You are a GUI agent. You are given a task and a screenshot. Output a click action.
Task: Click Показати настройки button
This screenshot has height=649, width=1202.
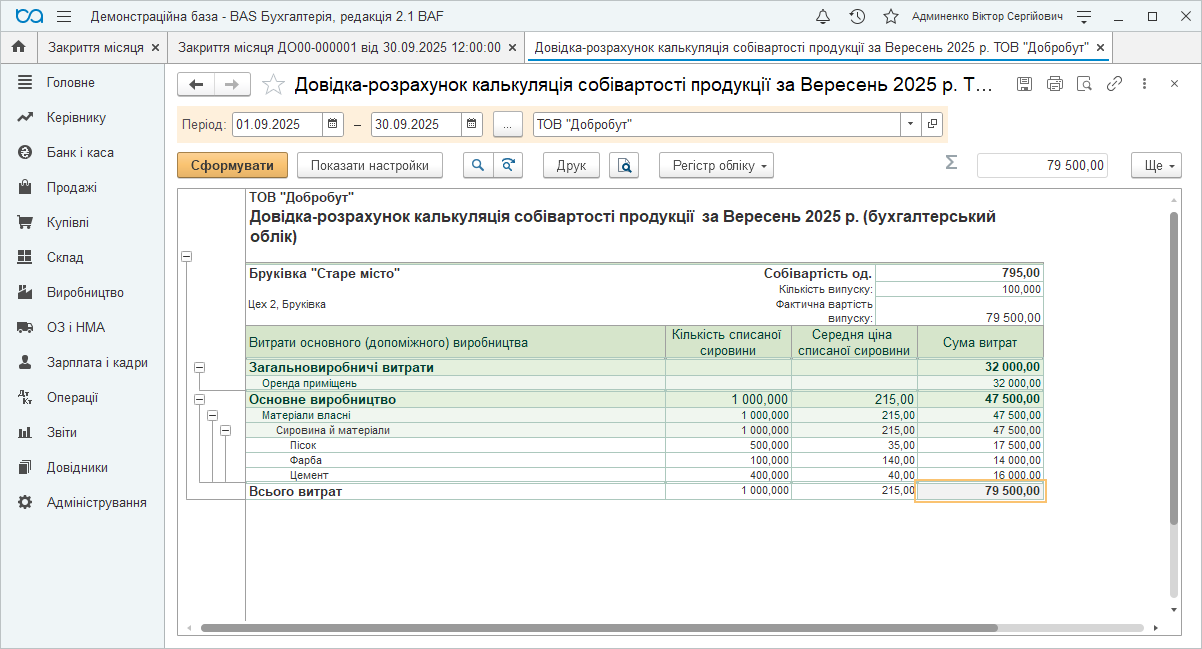370,166
